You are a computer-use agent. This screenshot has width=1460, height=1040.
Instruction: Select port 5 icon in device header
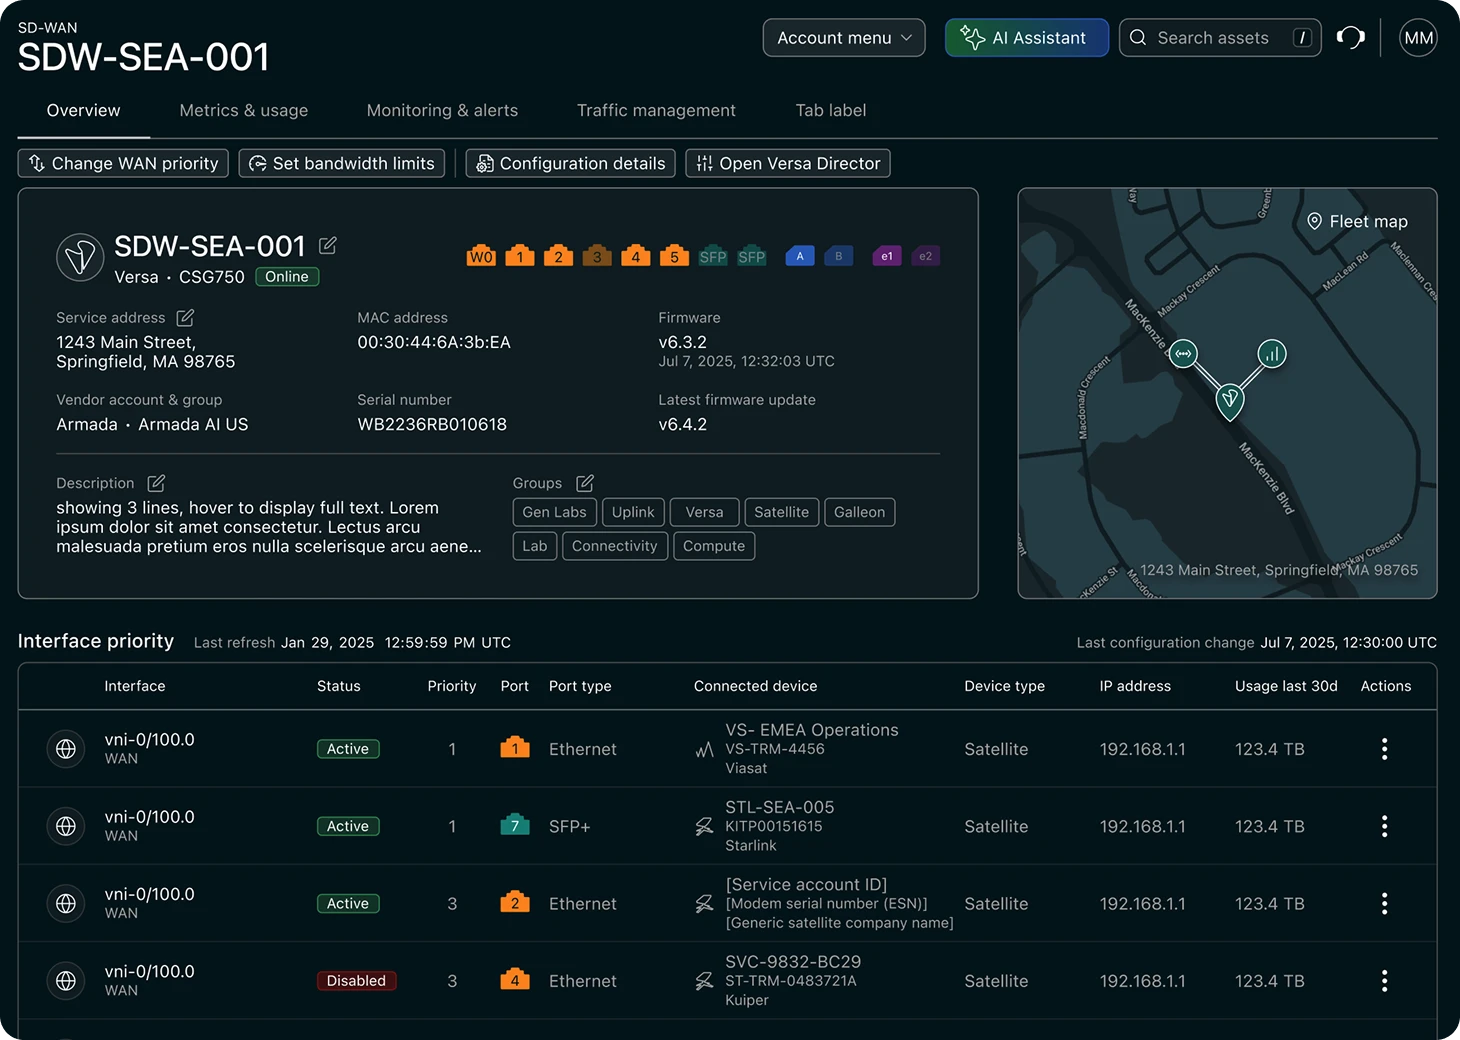(x=674, y=256)
